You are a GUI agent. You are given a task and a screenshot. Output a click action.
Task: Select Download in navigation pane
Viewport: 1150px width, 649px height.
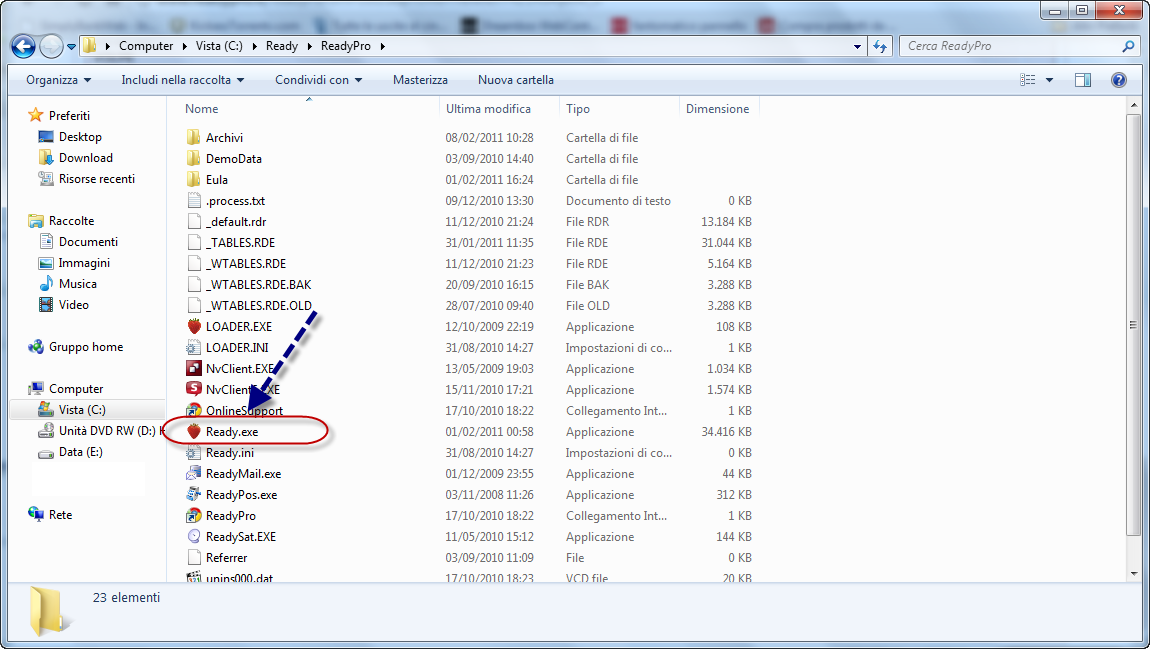tap(85, 158)
